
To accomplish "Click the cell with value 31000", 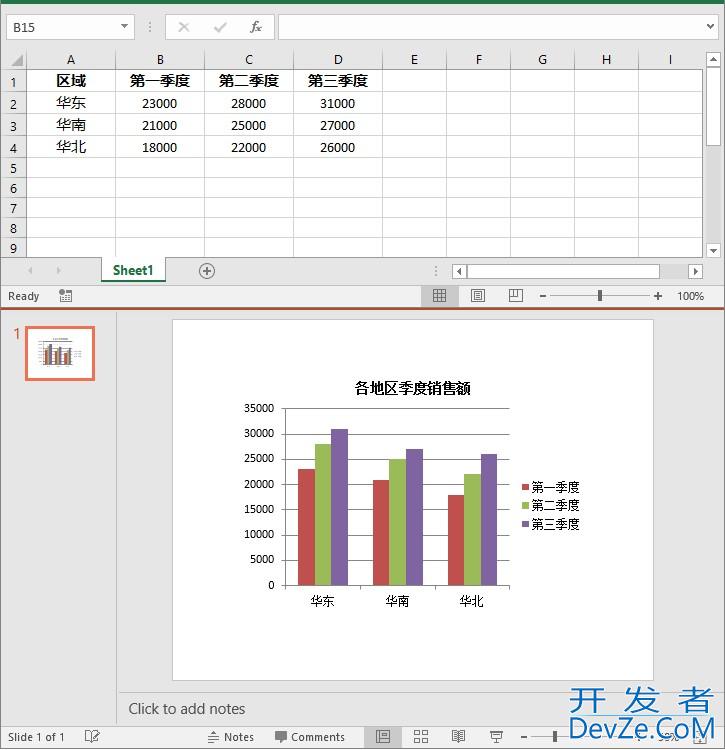I will click(x=338, y=103).
